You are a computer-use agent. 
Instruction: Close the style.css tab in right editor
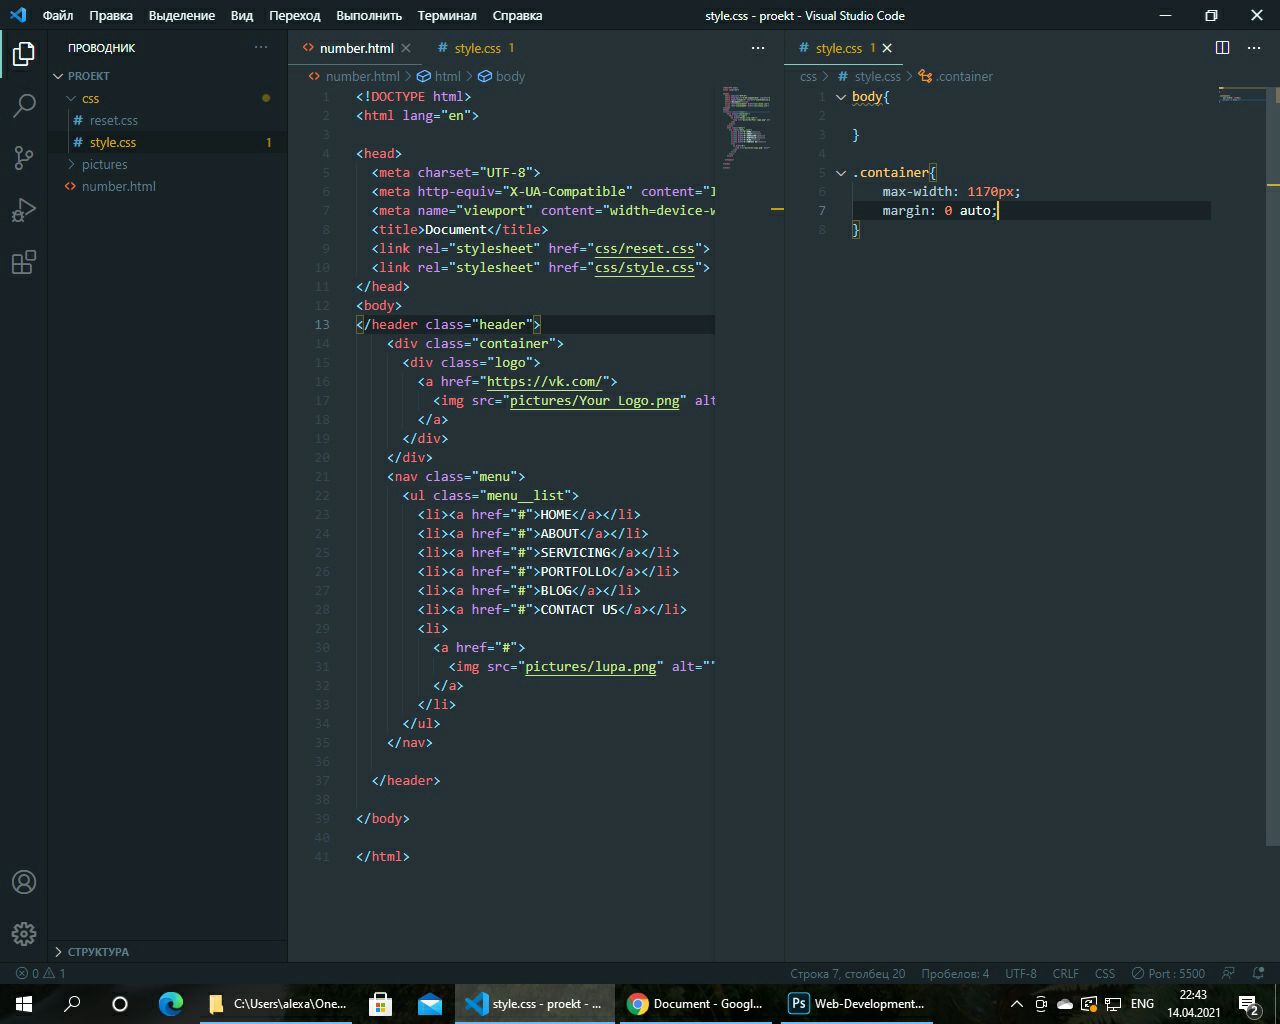coord(887,48)
